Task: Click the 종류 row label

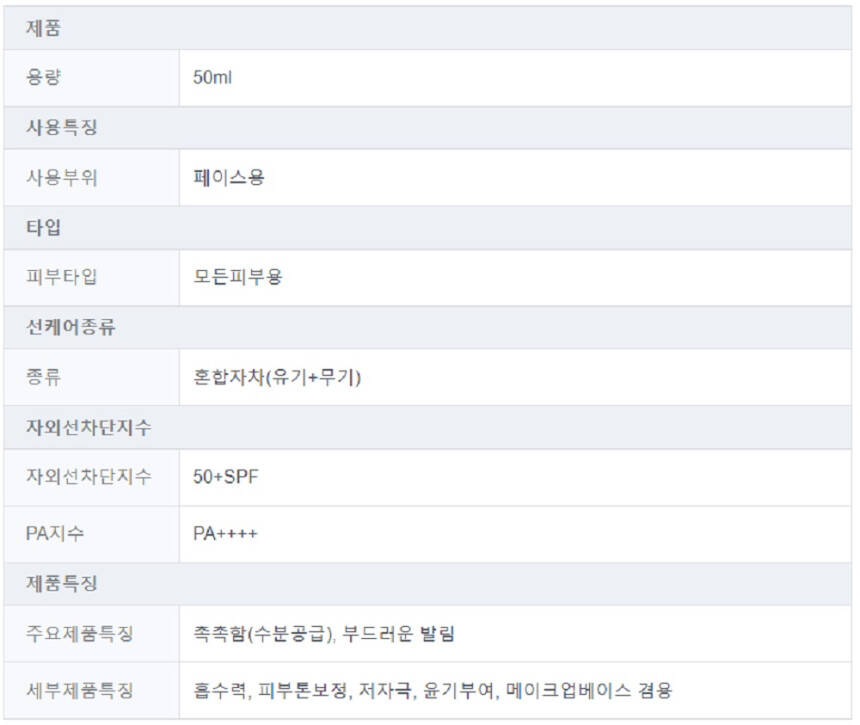Action: click(43, 377)
